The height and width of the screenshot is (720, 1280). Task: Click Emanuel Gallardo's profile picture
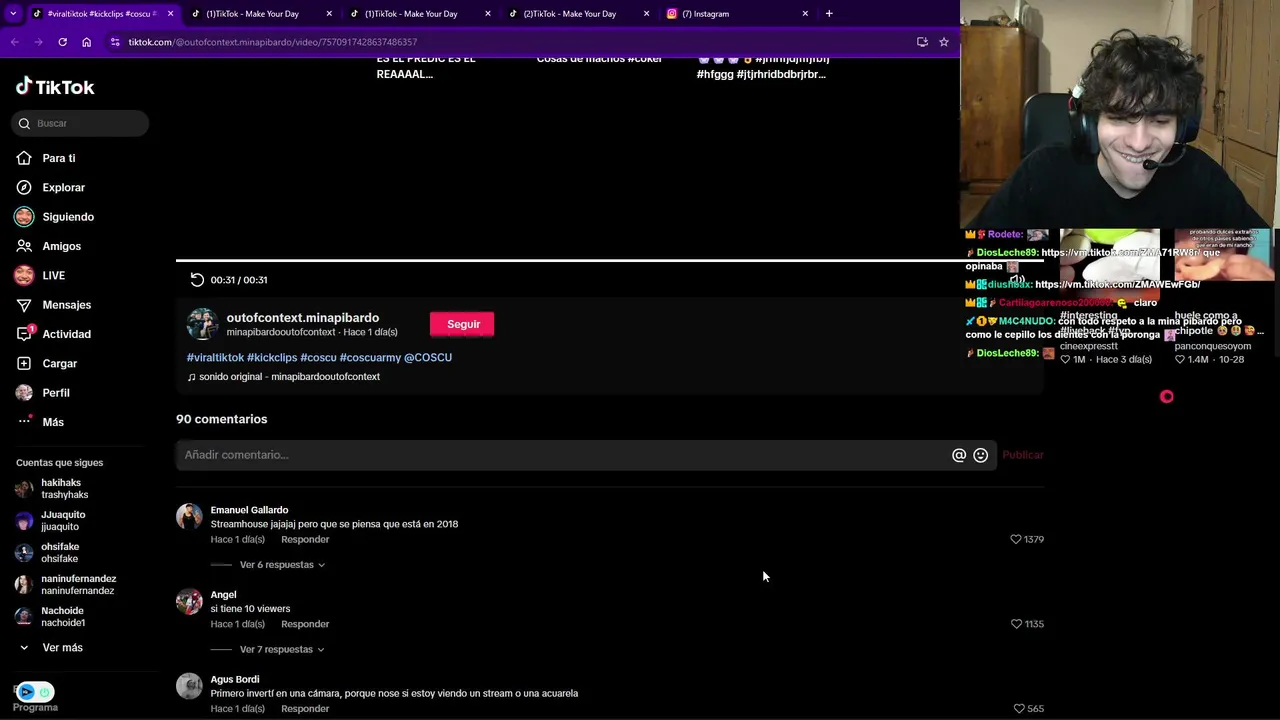[x=189, y=517]
